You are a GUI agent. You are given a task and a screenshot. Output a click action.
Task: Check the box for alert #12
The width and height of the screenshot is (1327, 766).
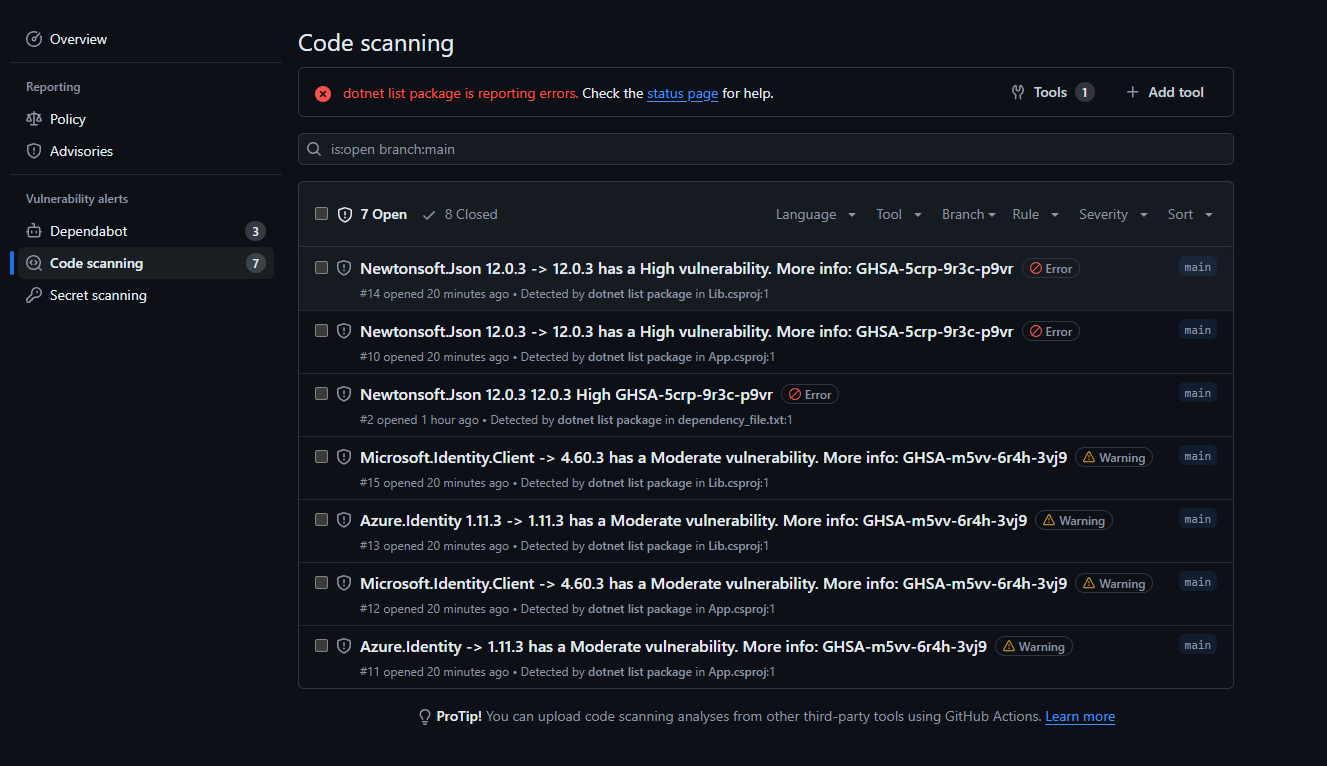[321, 582]
